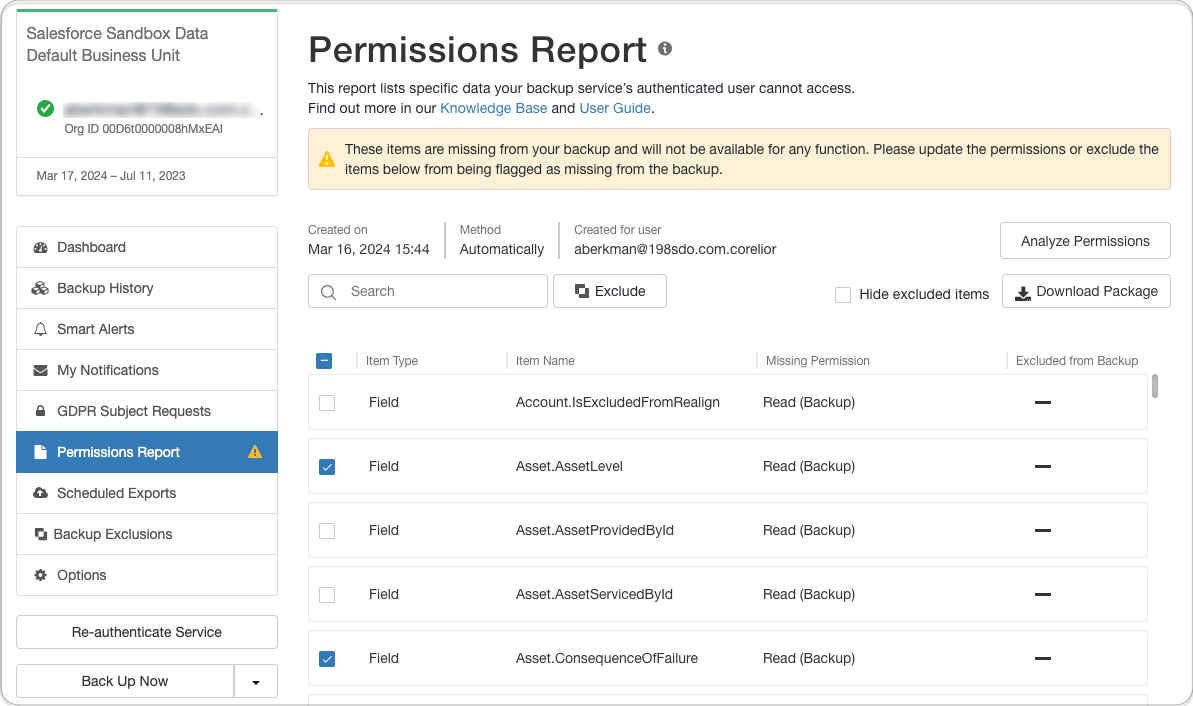Click the Options gear icon
This screenshot has width=1193, height=706.
coord(40,576)
